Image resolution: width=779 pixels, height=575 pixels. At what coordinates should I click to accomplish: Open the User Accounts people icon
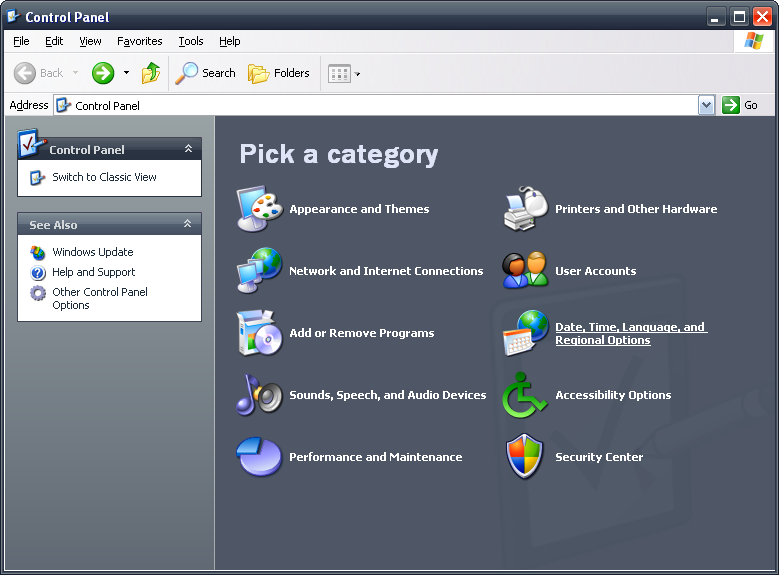point(526,270)
